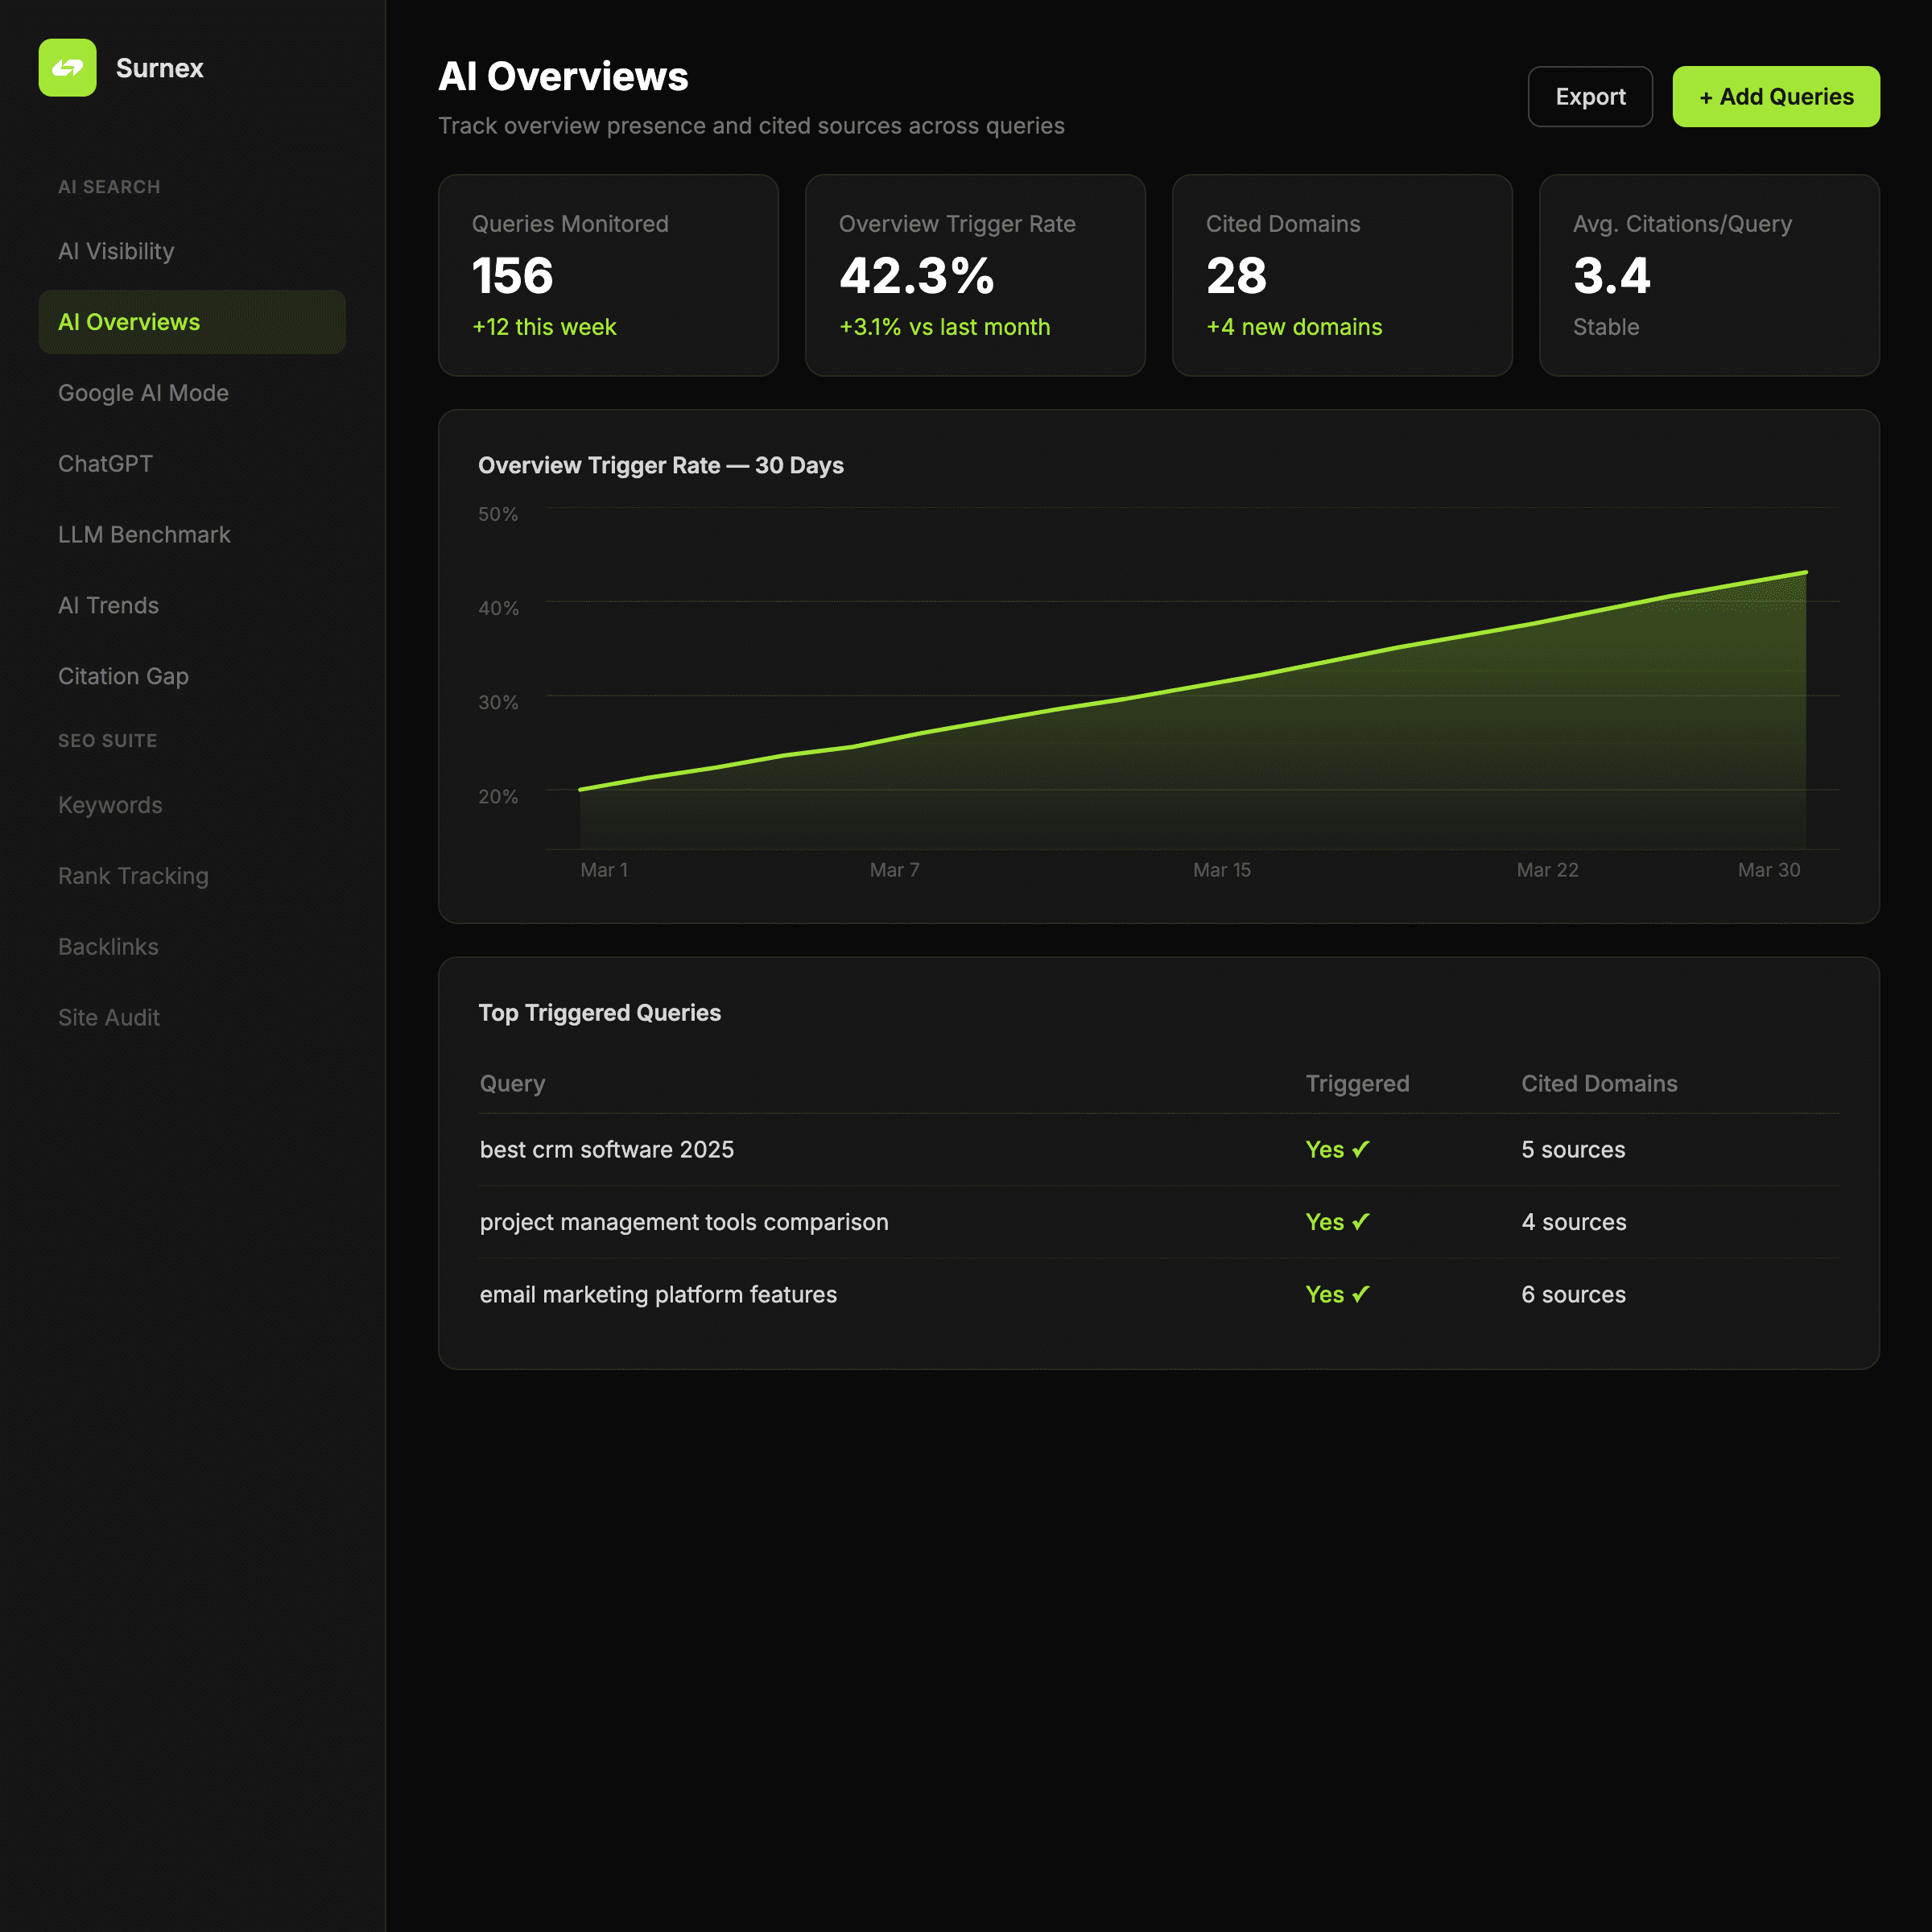The height and width of the screenshot is (1932, 1932).
Task: Open the 'best crm software 2025' query row
Action: pyautogui.click(x=606, y=1150)
